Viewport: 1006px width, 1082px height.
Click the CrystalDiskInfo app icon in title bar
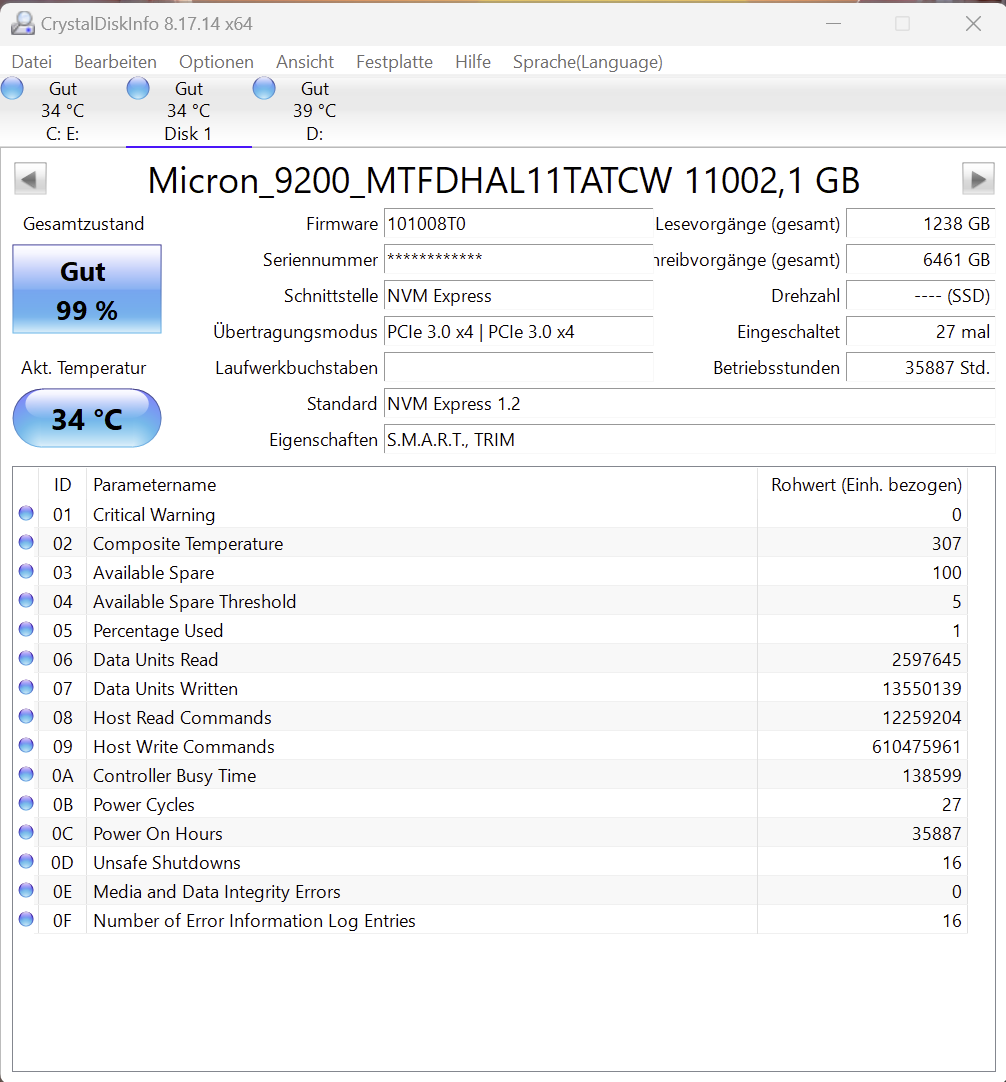23,23
